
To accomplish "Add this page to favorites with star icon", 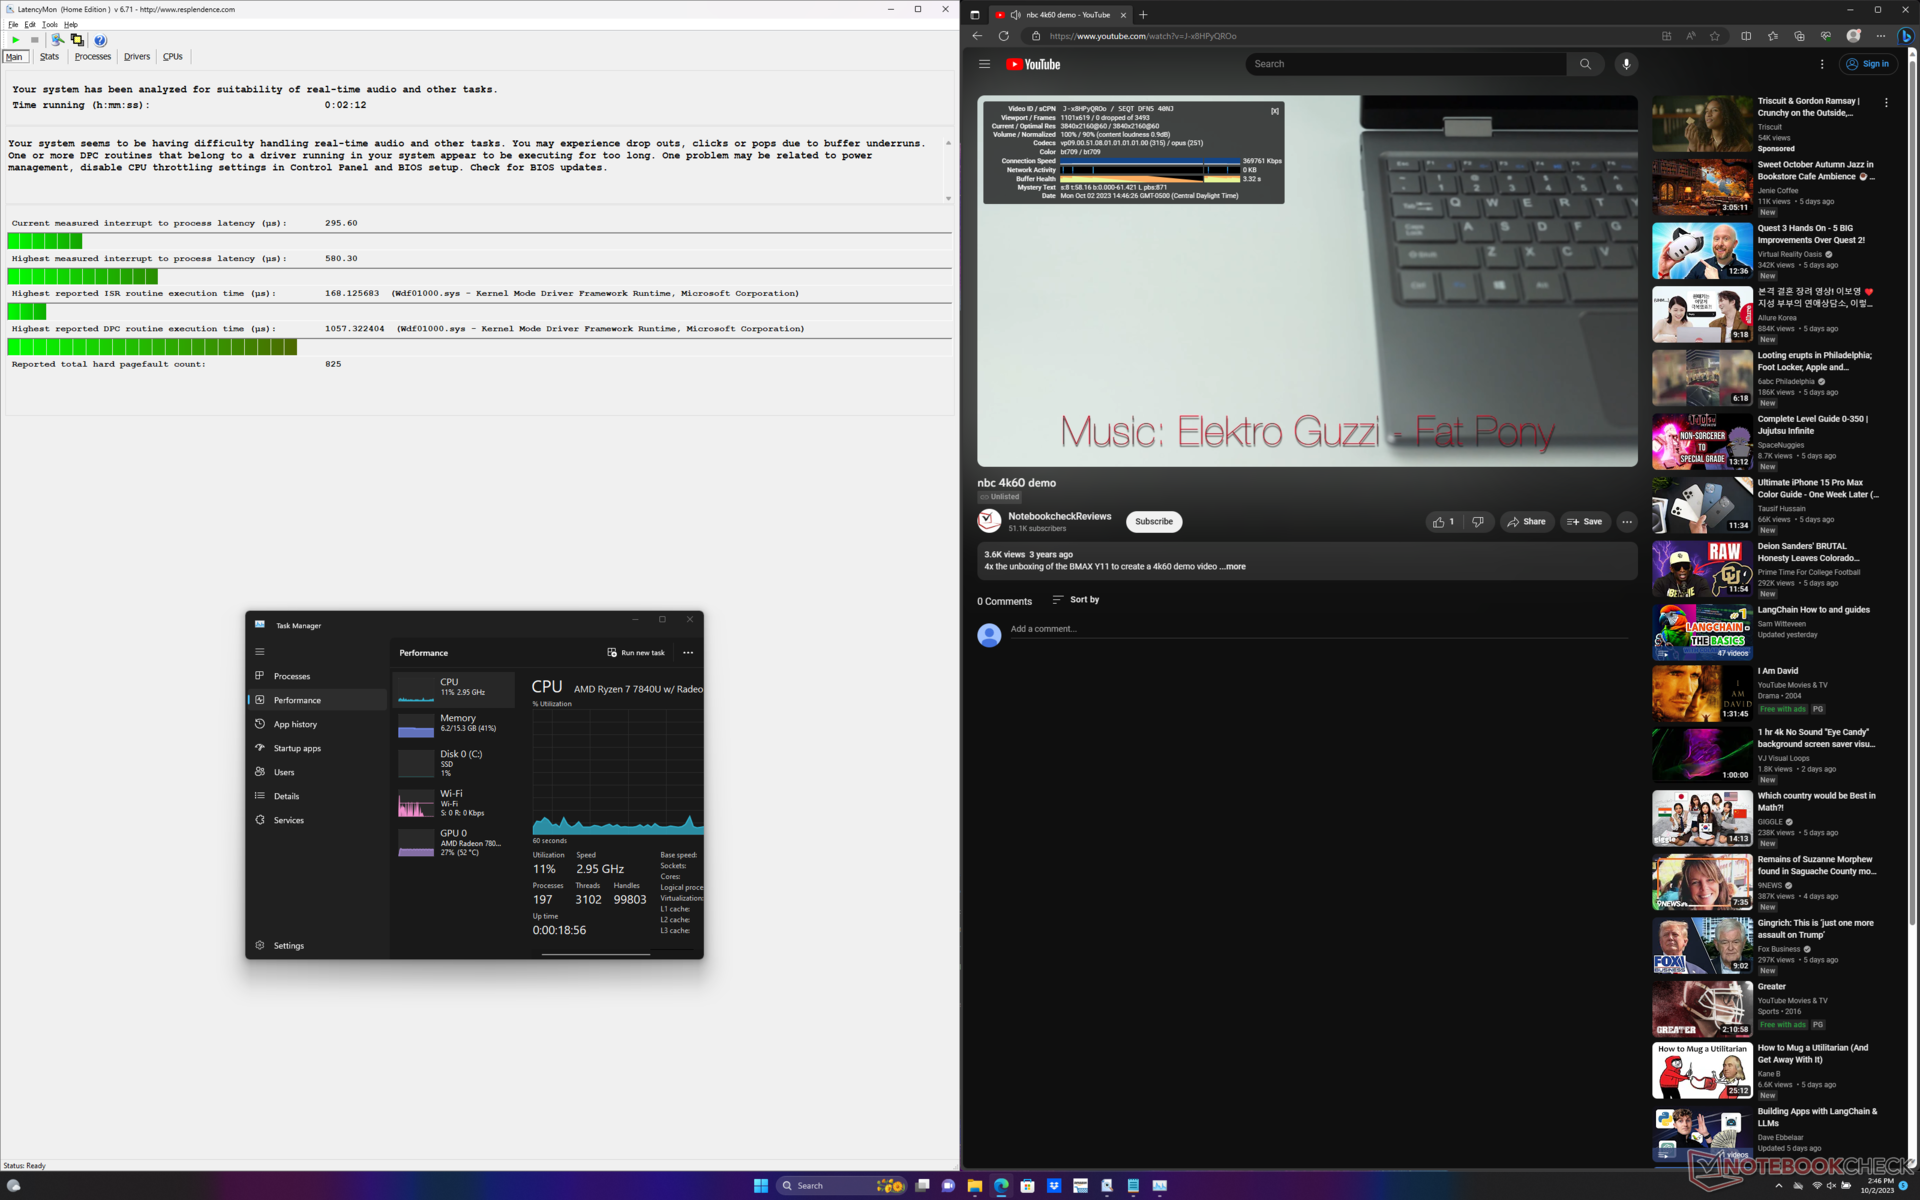I will coord(1715,36).
